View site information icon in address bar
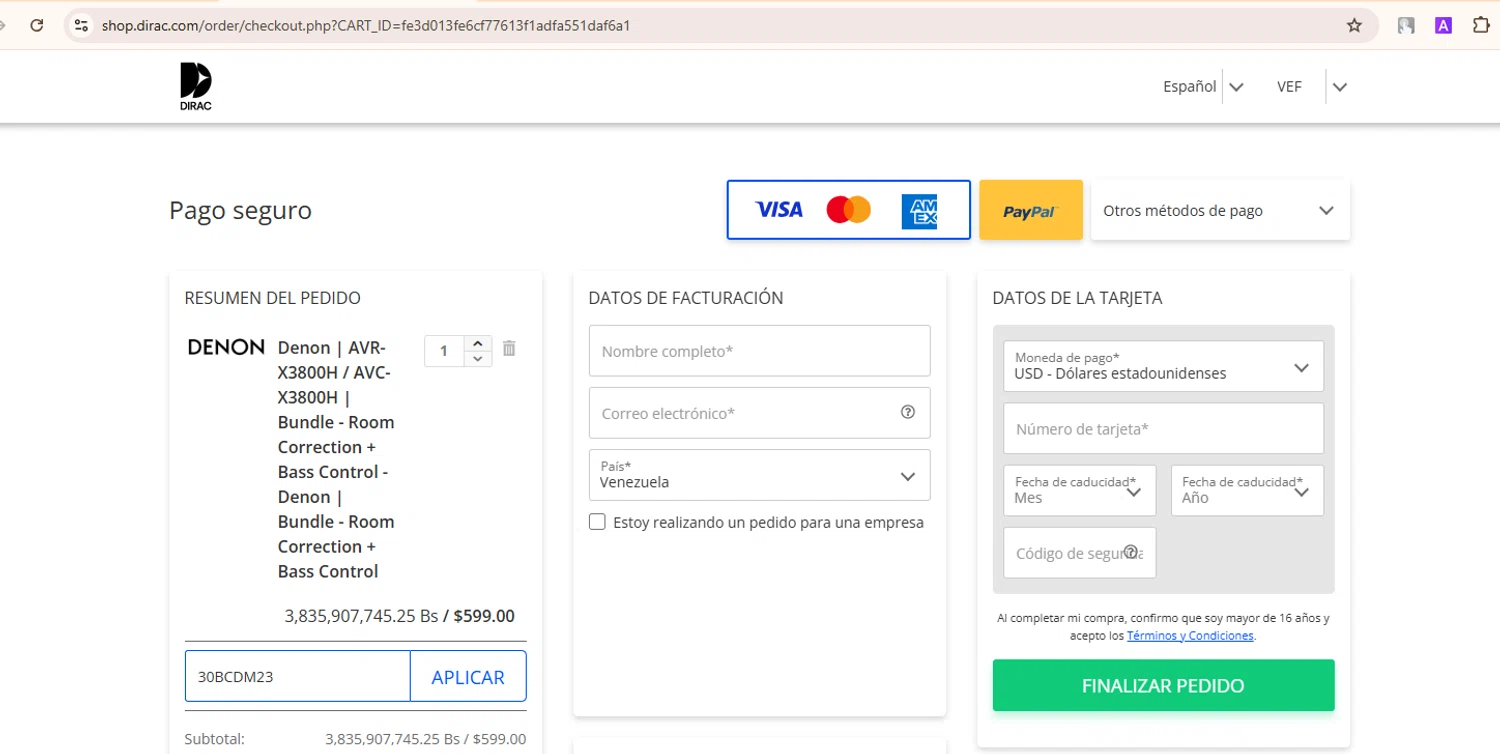Screen dimensions: 1500x754 (82, 25)
